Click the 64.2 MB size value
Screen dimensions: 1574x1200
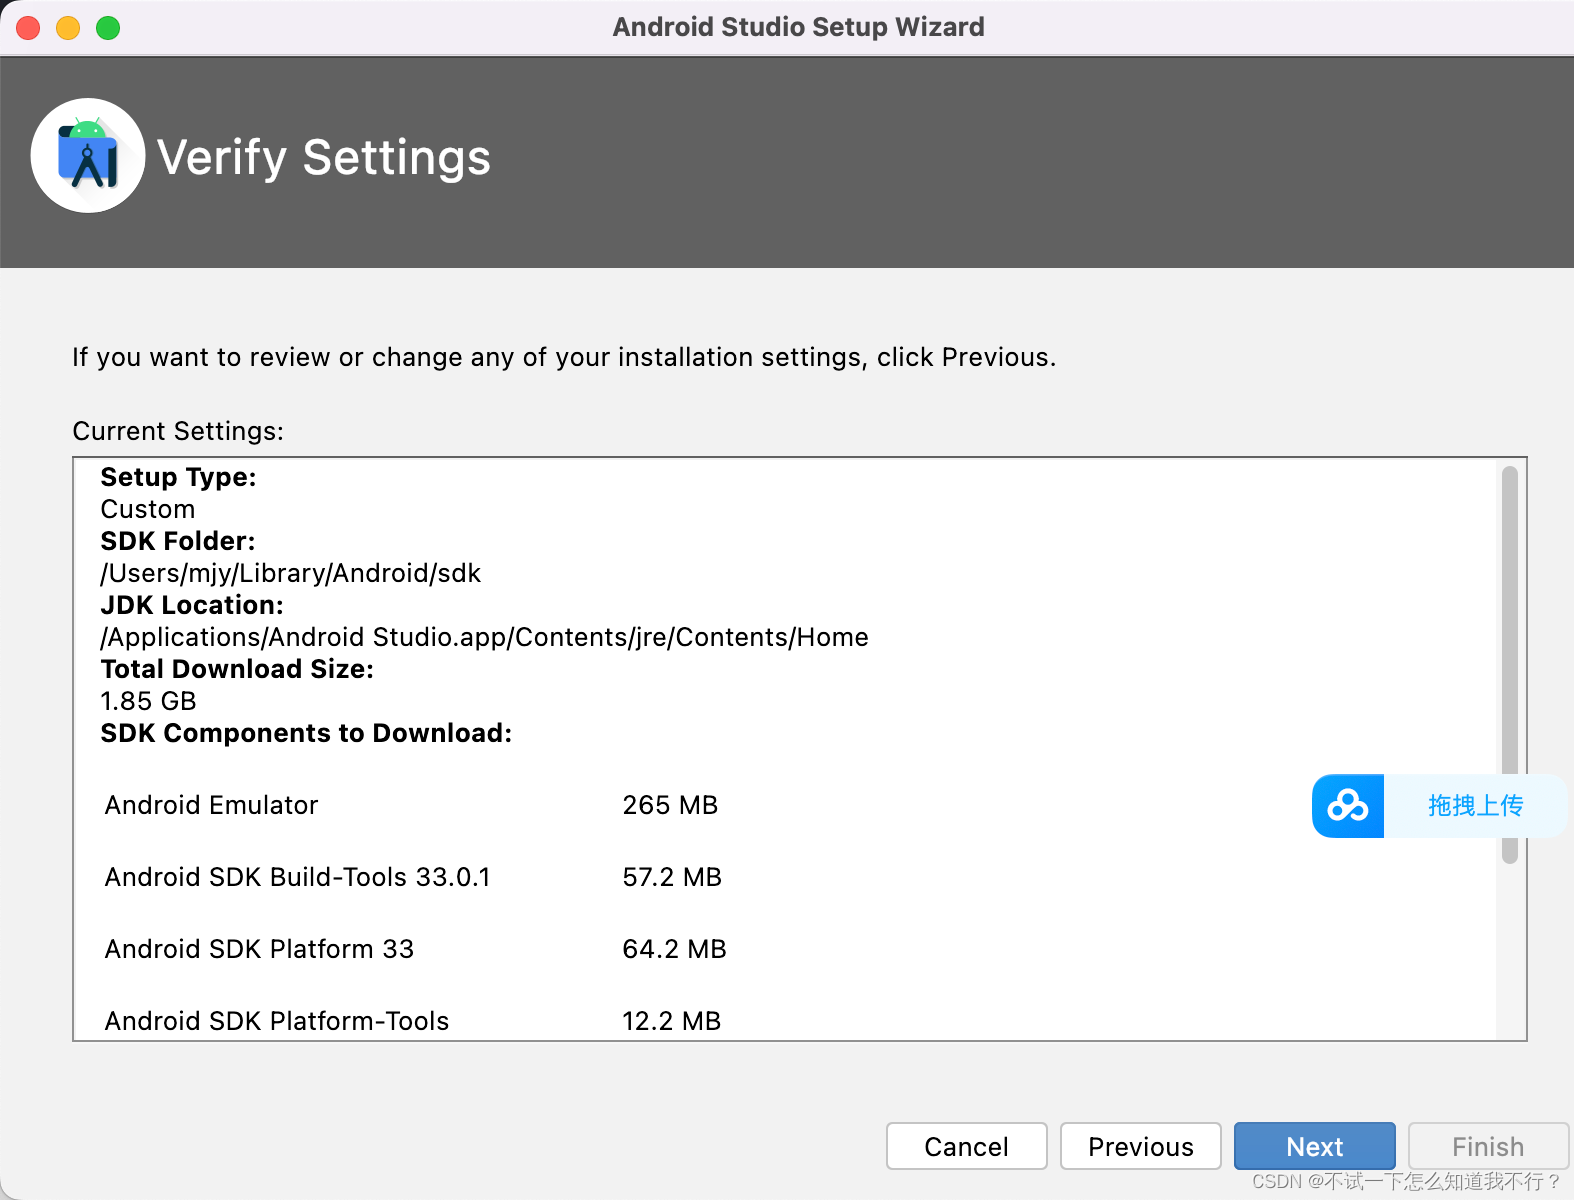(x=674, y=949)
